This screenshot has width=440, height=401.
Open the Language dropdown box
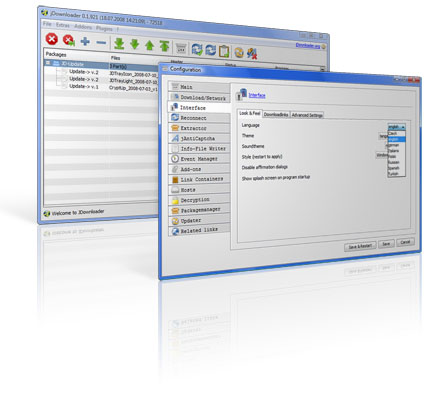click(x=397, y=127)
